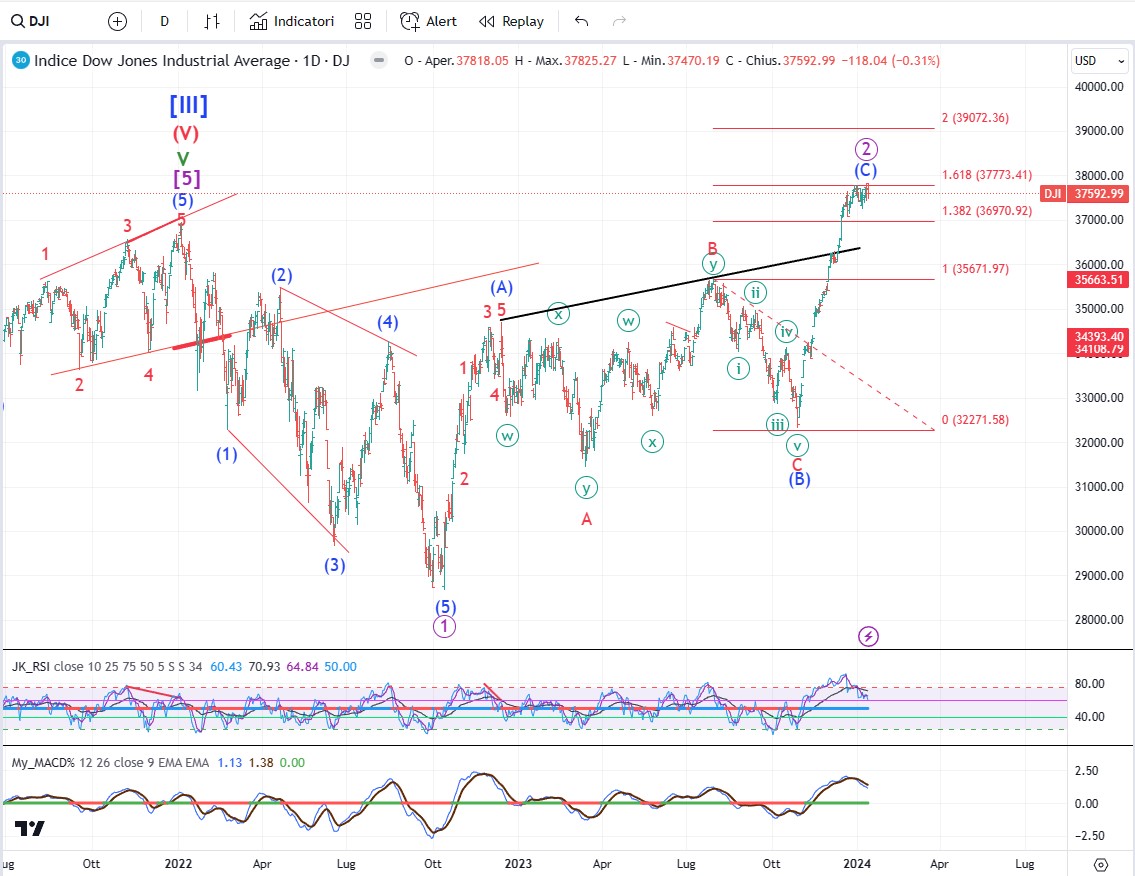This screenshot has width=1135, height=876.
Task: Open the DJI symbol search
Action: tap(30, 21)
